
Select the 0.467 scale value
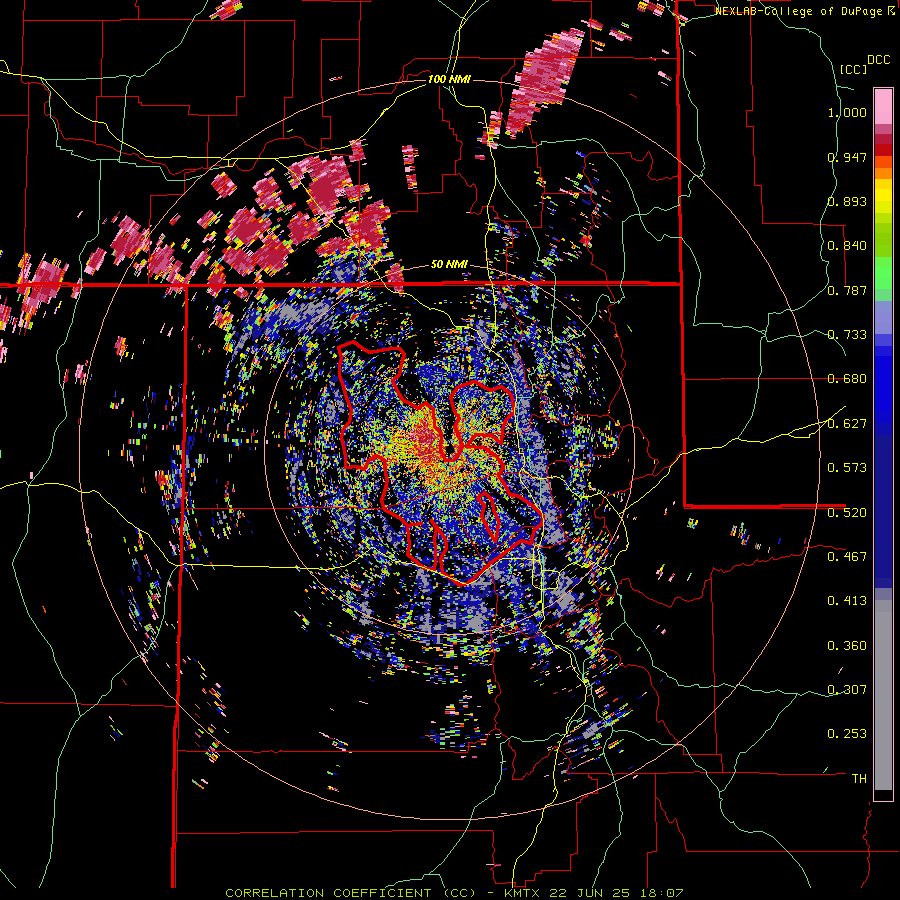(847, 556)
